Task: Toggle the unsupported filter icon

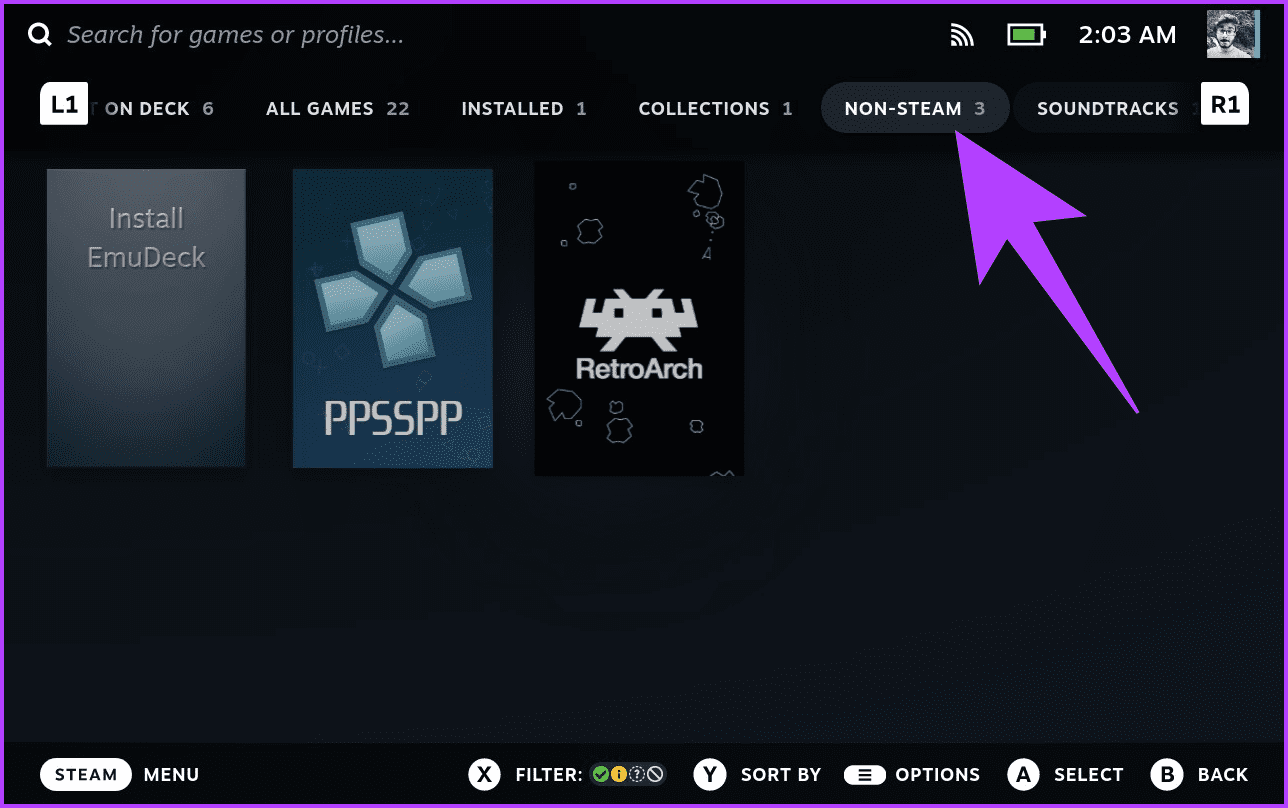Action: (655, 774)
